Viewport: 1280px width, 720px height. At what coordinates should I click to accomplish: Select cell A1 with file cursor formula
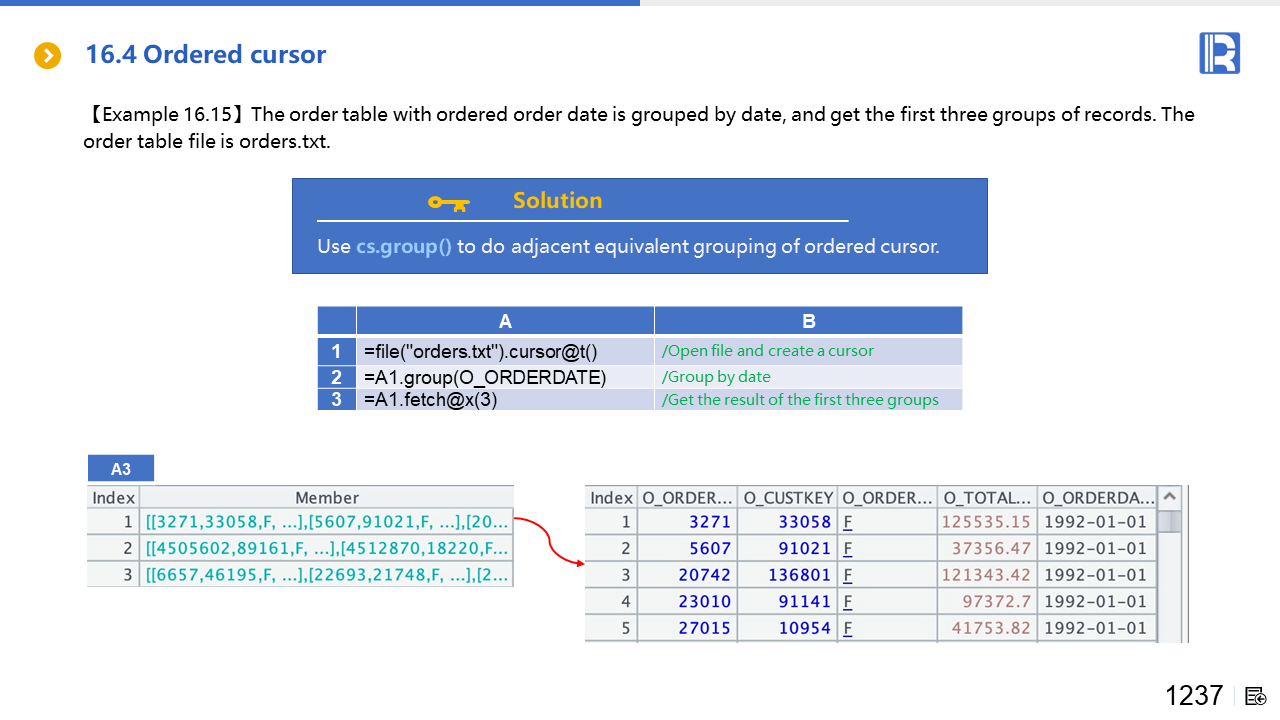pos(505,351)
